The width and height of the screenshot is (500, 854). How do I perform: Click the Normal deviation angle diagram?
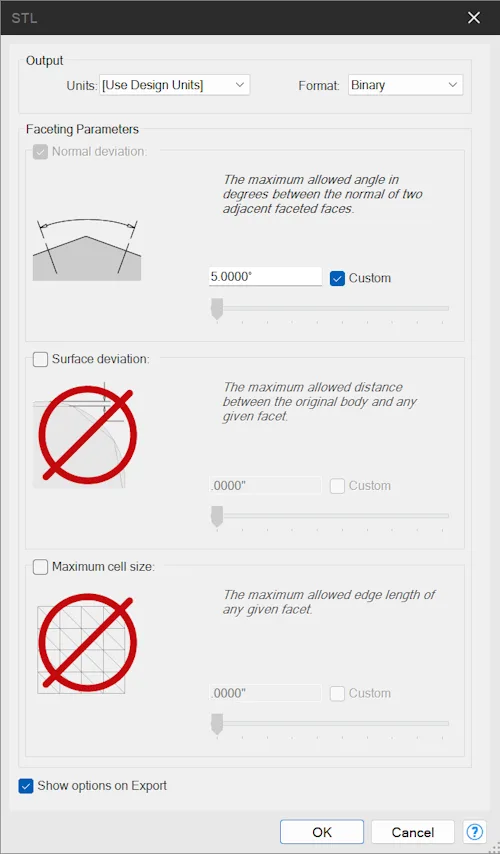tap(87, 249)
